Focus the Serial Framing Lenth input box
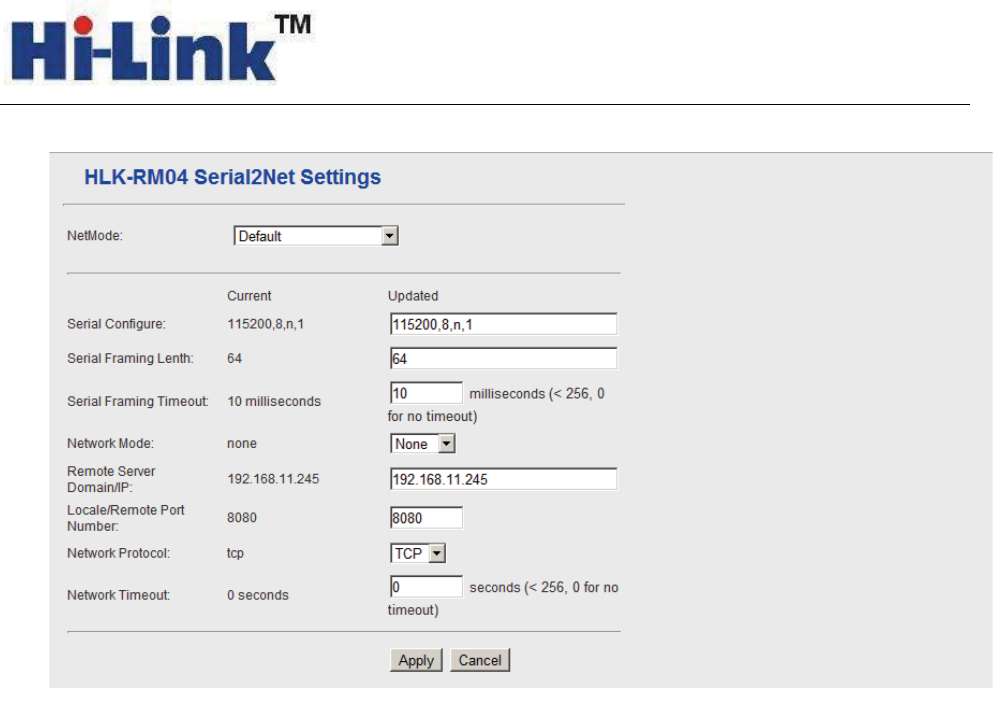 pyautogui.click(x=503, y=358)
